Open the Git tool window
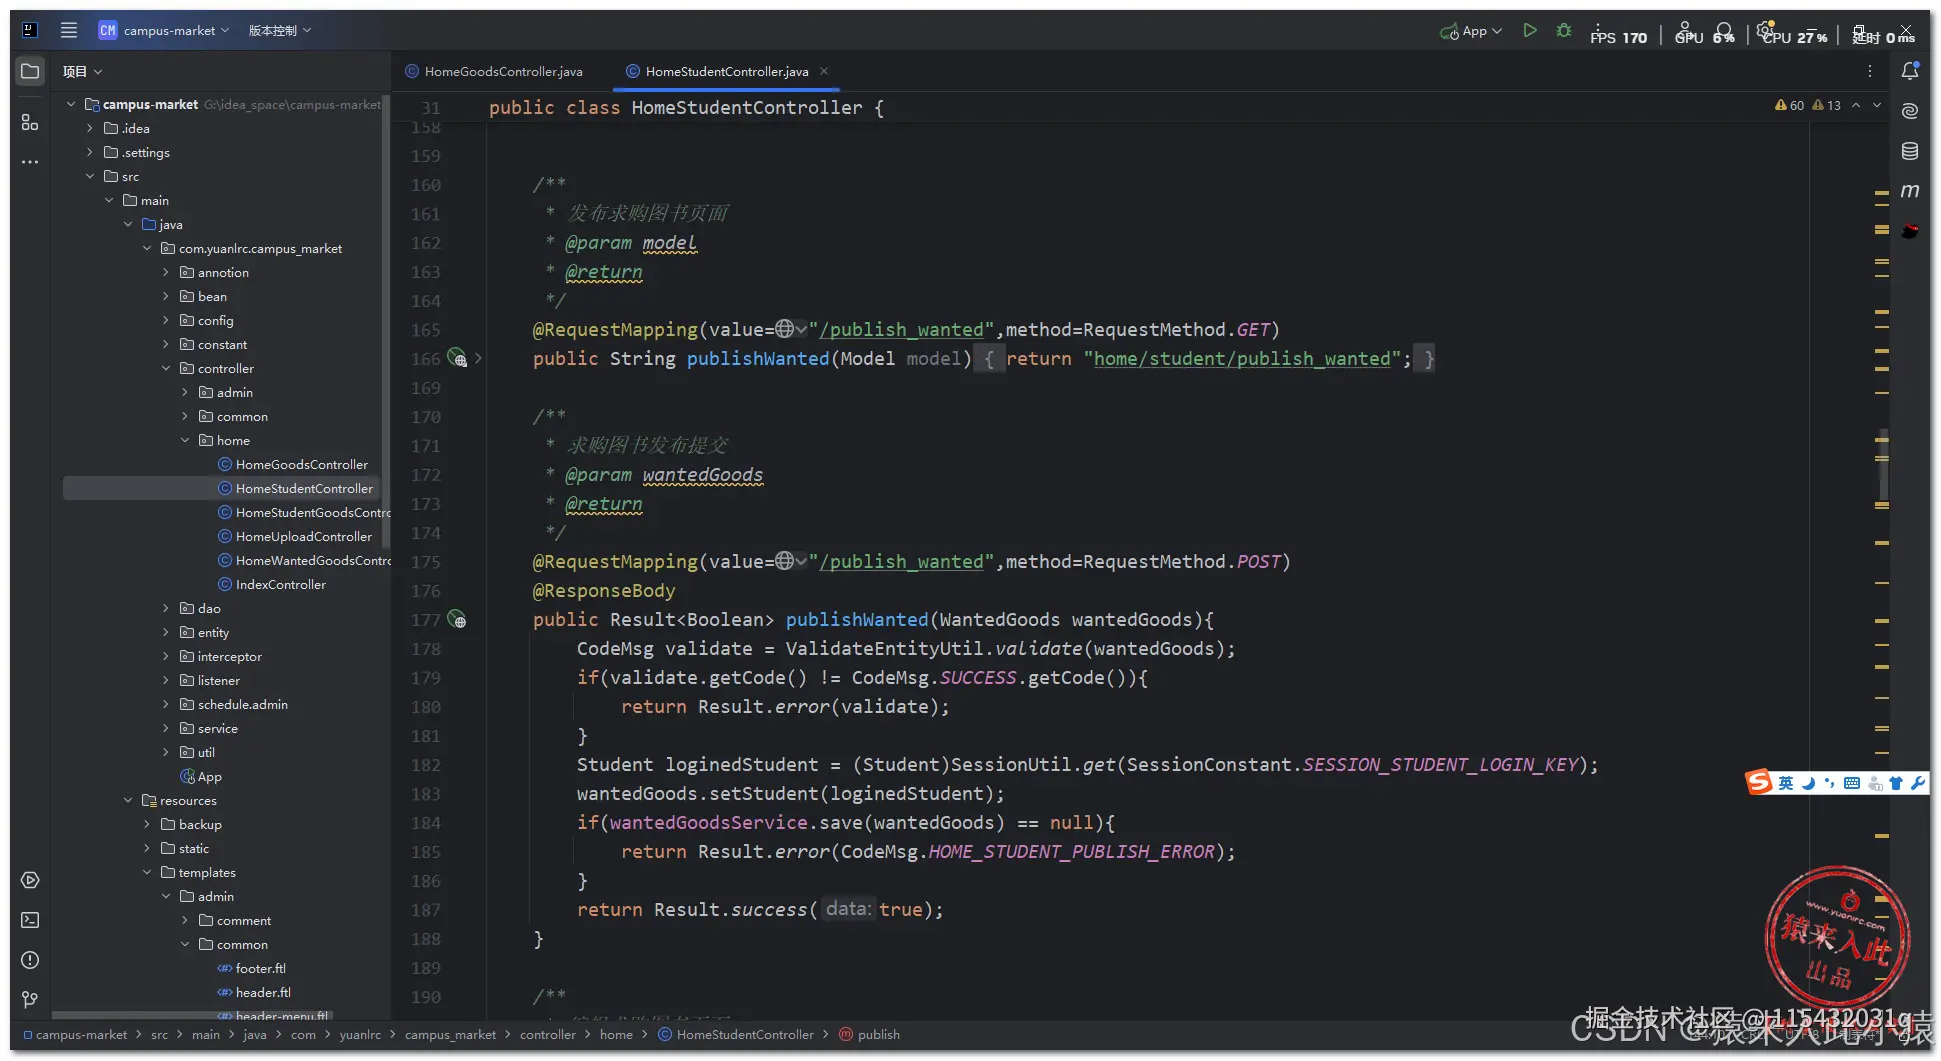This screenshot has width=1941, height=1061. pyautogui.click(x=30, y=999)
